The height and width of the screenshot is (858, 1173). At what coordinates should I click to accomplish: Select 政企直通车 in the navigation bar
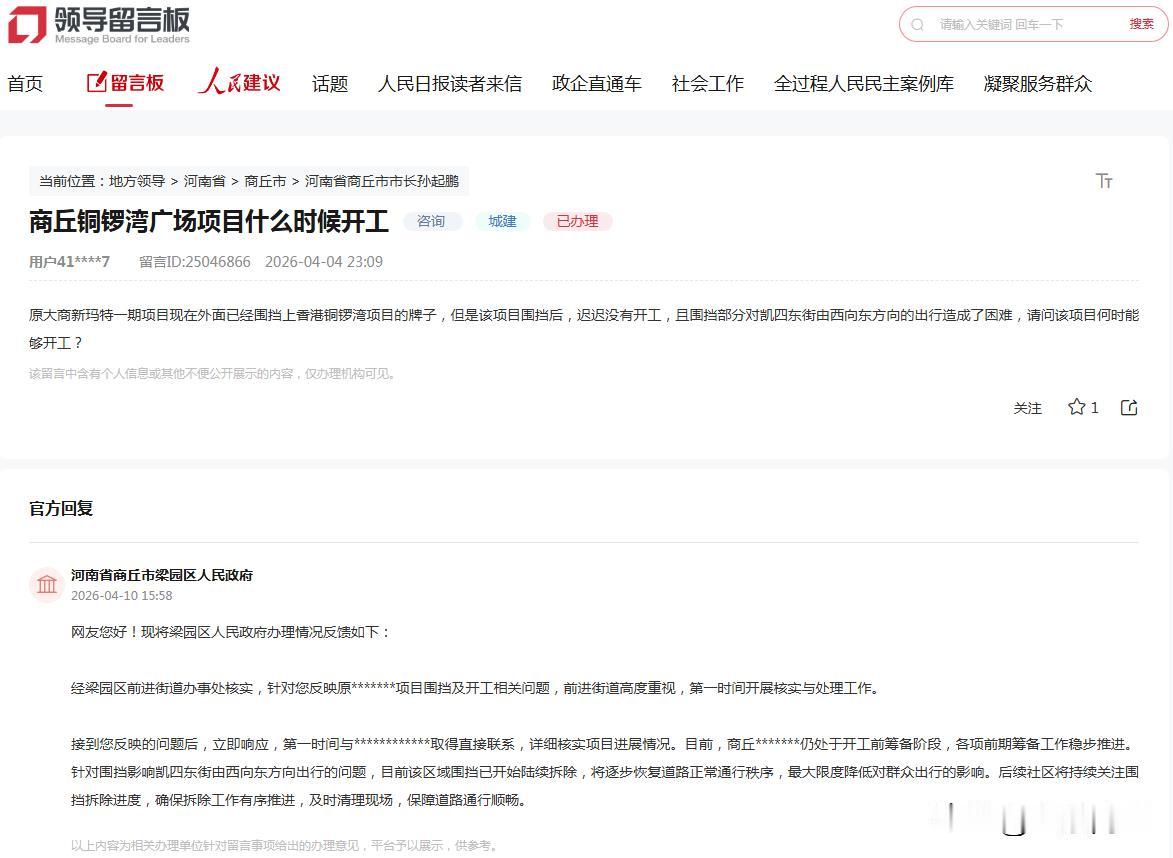tap(596, 84)
